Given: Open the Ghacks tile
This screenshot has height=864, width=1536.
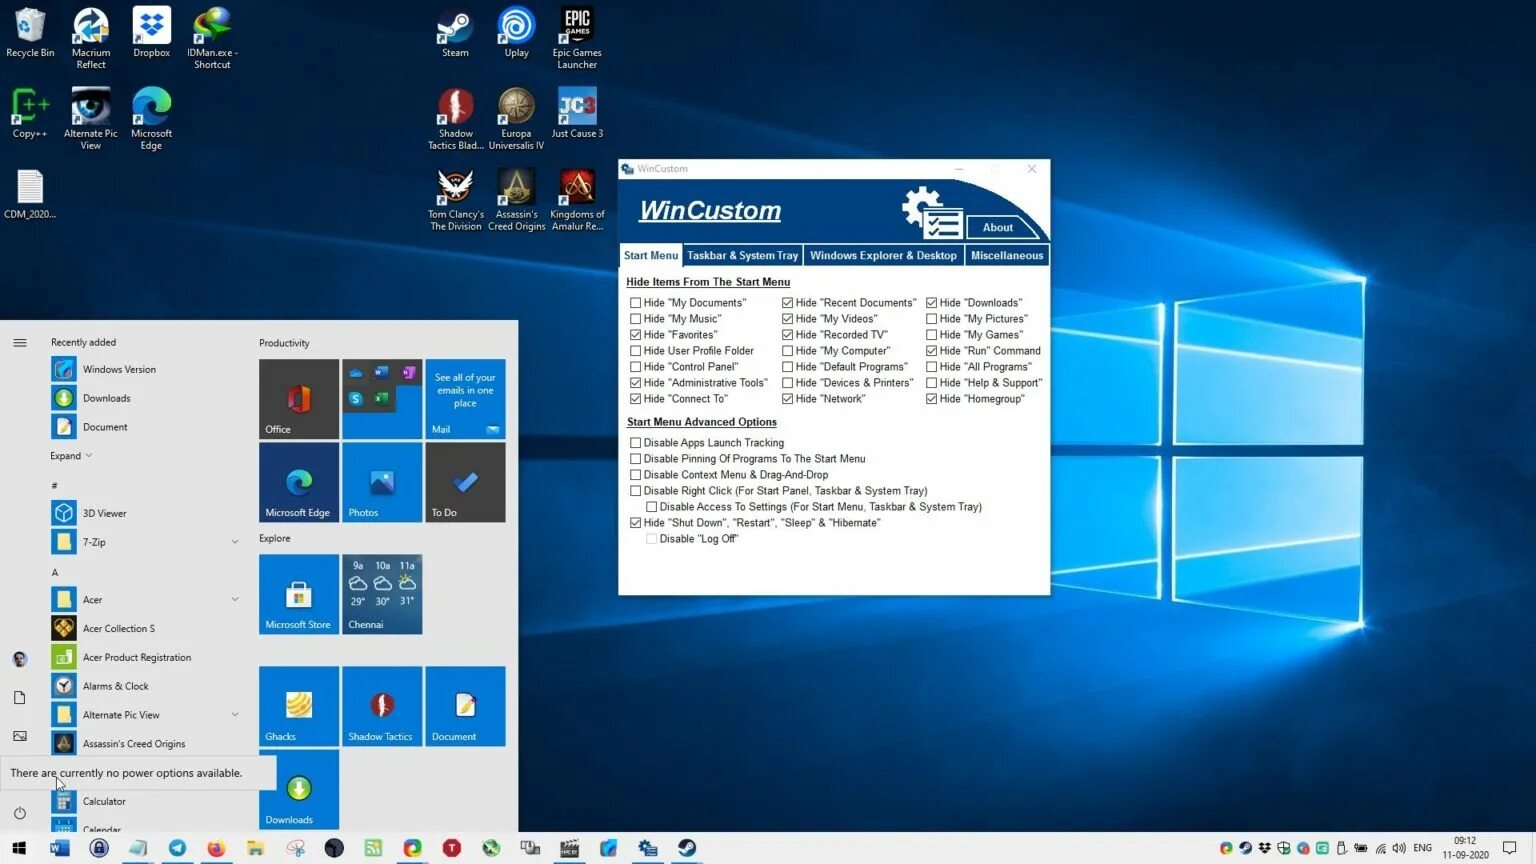Looking at the screenshot, I should click(299, 706).
